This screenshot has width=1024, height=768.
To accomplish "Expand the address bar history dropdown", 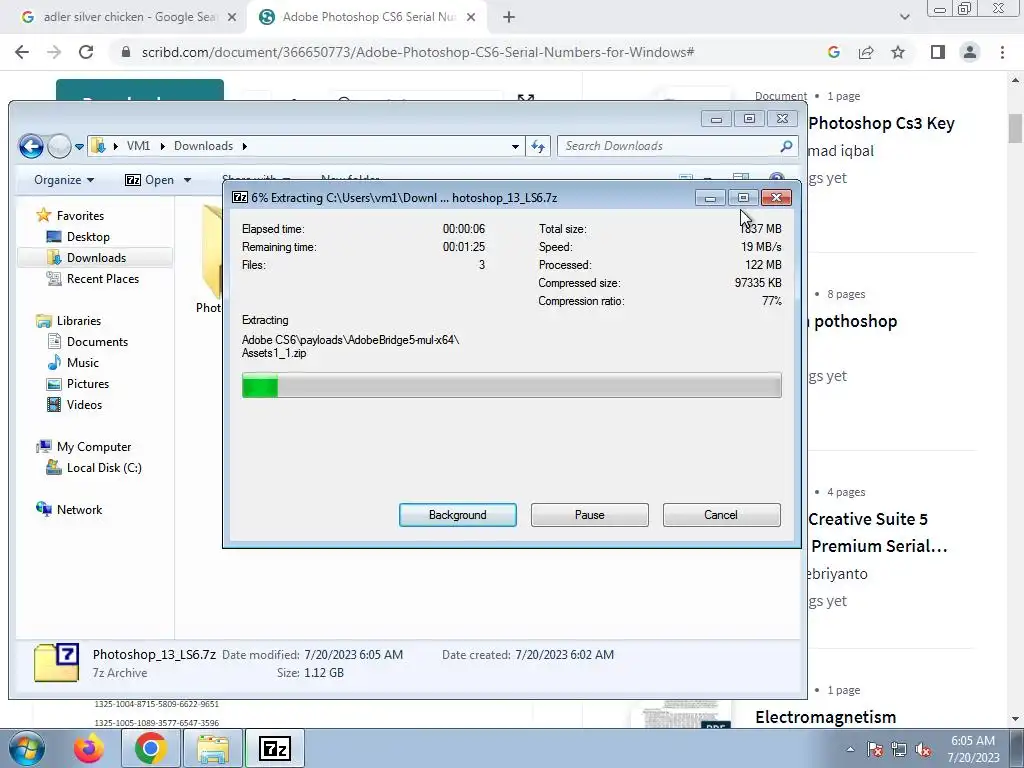I will tap(515, 146).
